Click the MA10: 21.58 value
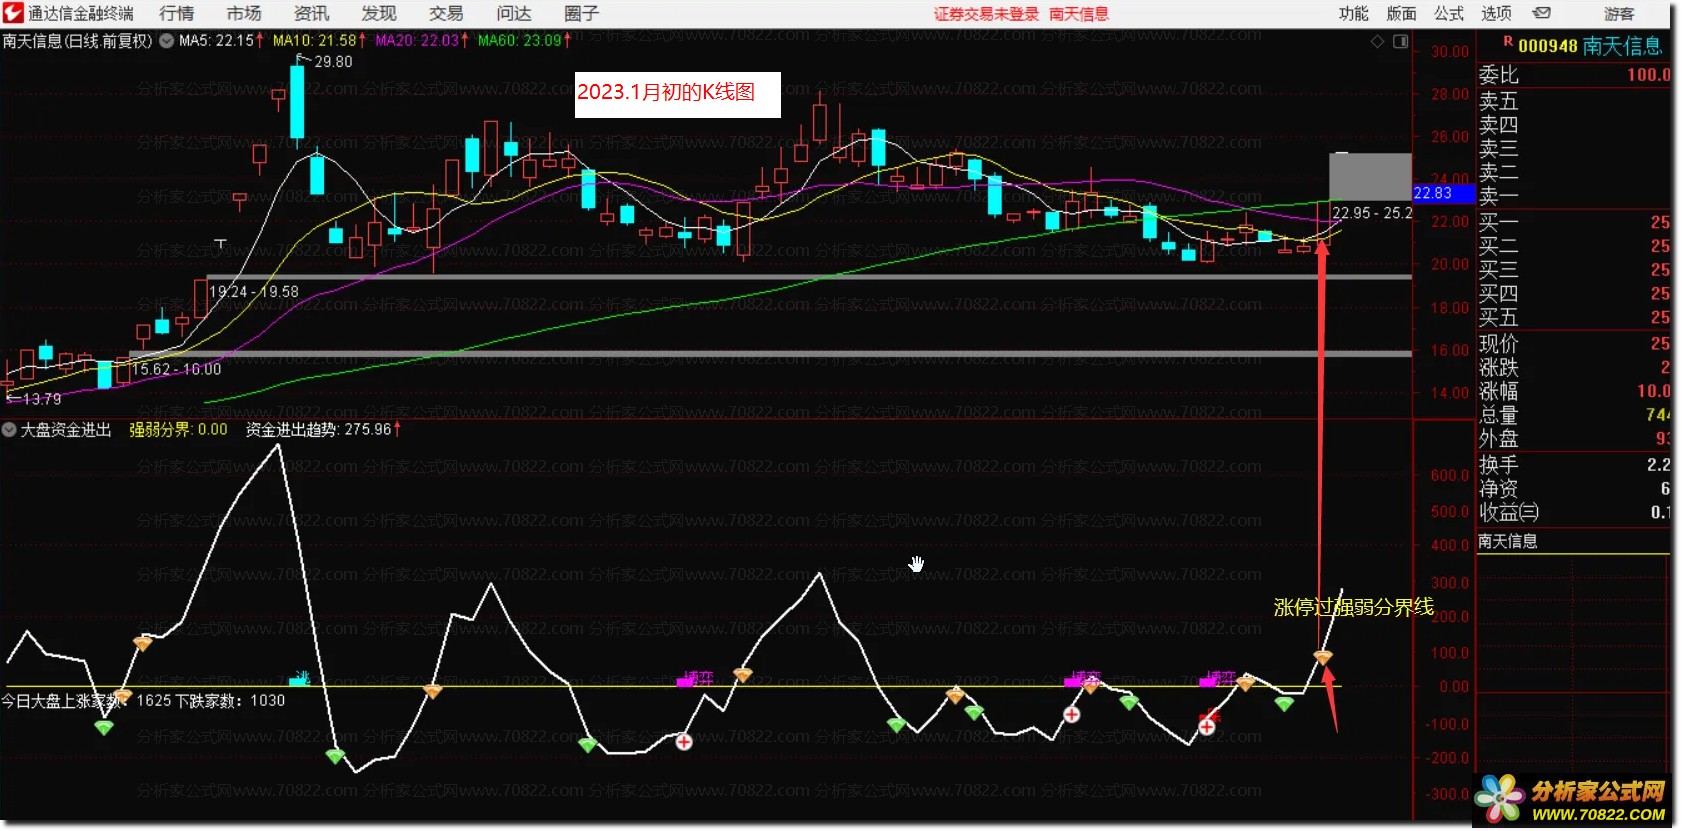 tap(319, 41)
